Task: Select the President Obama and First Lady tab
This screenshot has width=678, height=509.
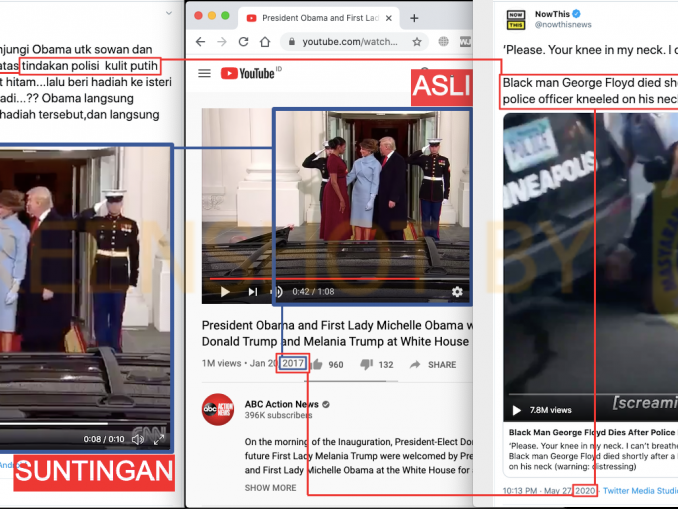Action: (319, 18)
